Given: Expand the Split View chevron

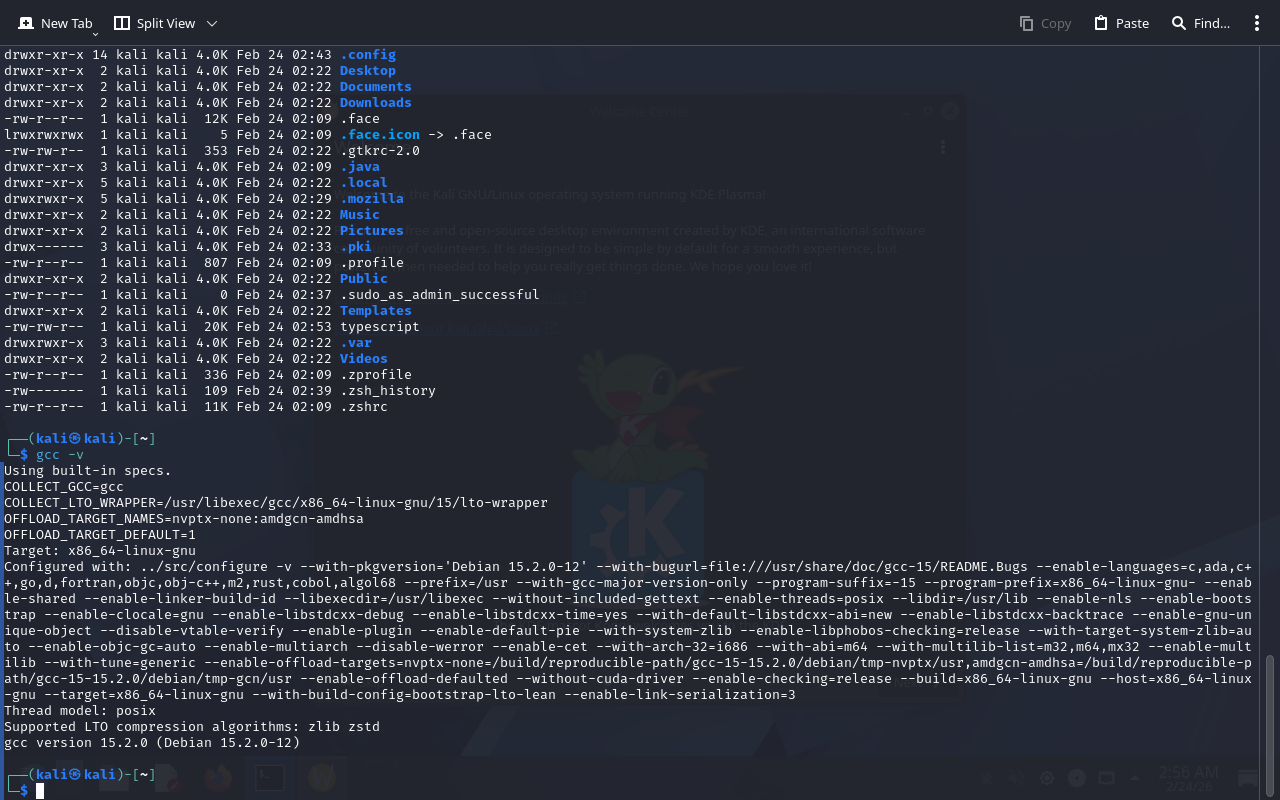Looking at the screenshot, I should tap(211, 23).
